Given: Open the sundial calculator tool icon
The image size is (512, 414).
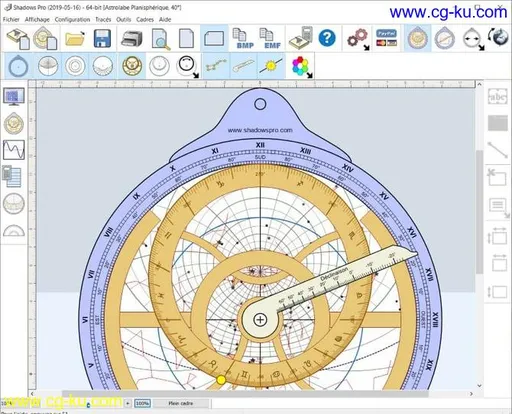Looking at the screenshot, I should (301, 38).
